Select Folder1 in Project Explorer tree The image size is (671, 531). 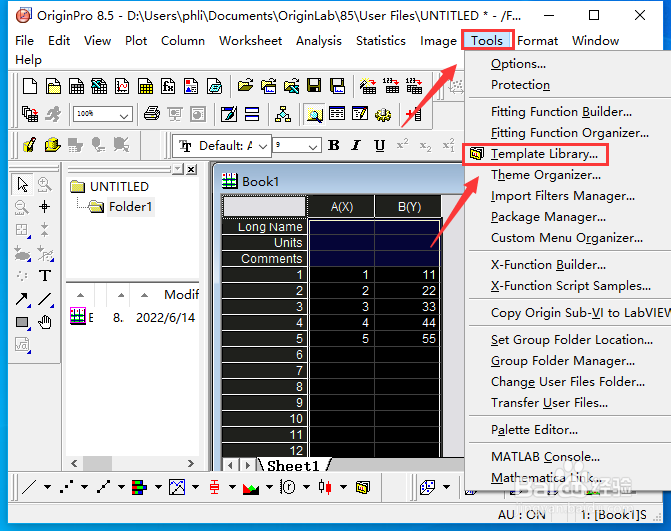[x=130, y=207]
